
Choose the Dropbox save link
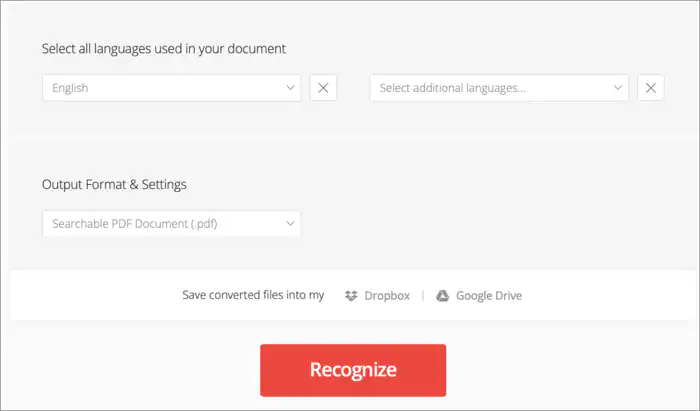coord(388,296)
